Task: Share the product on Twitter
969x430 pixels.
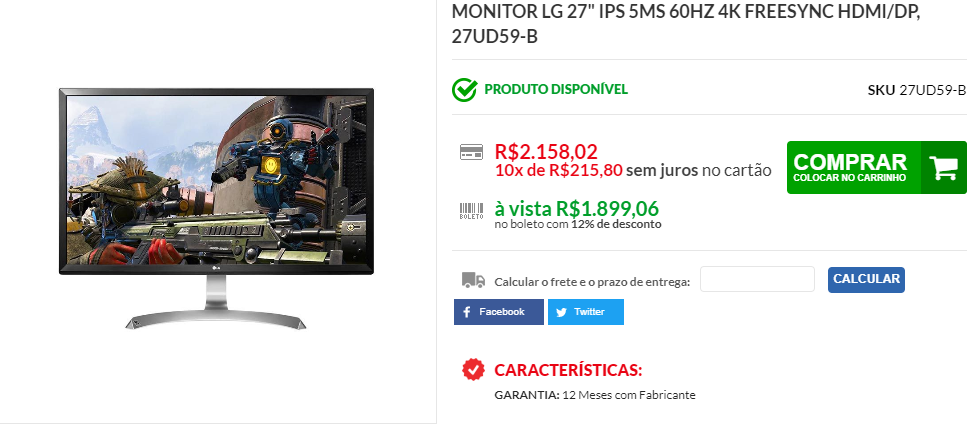Action: pos(586,312)
